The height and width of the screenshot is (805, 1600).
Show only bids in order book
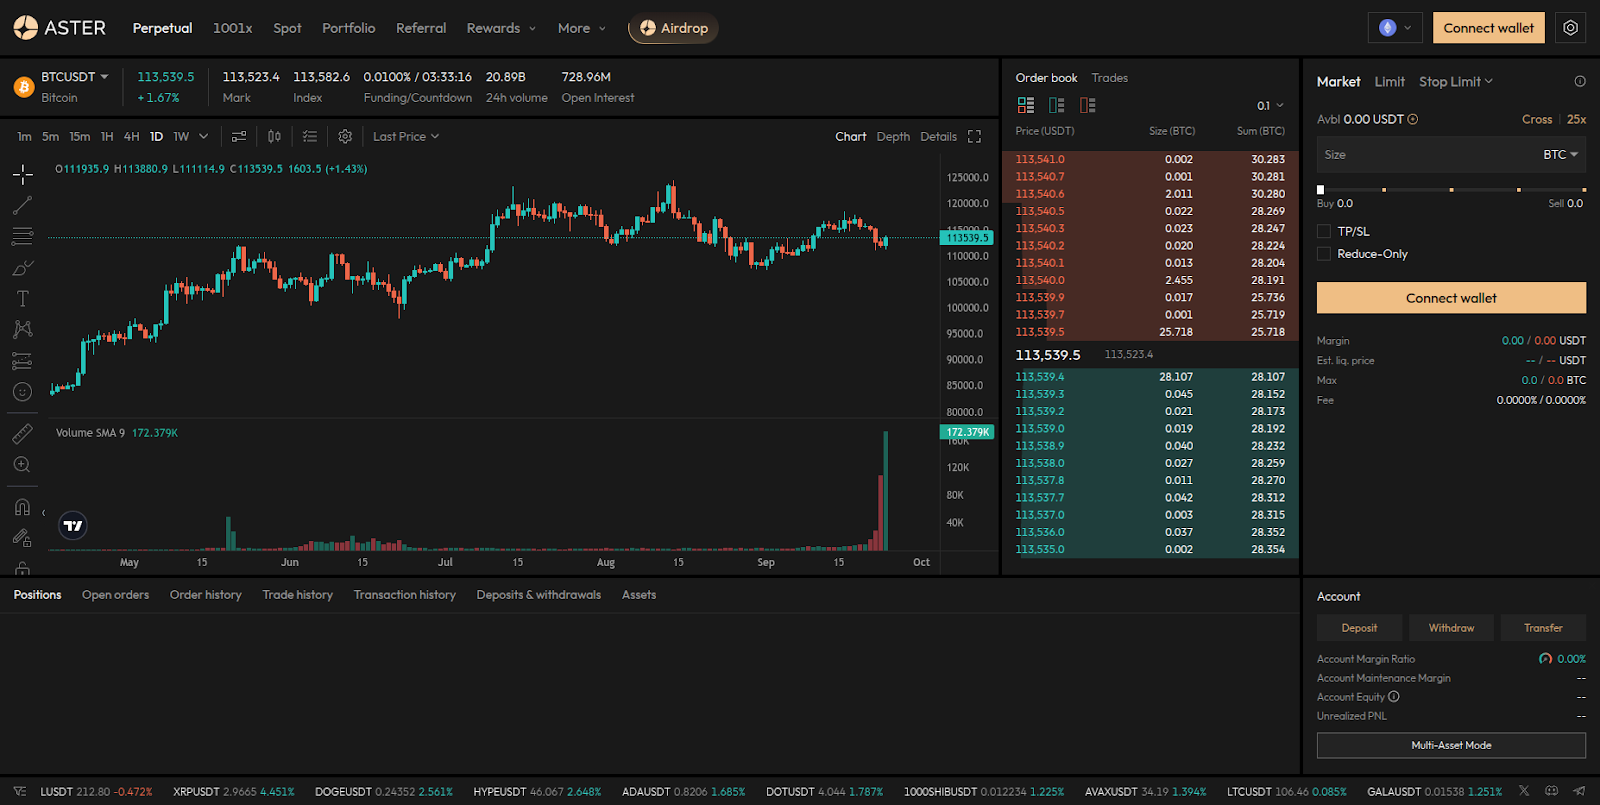click(1057, 105)
